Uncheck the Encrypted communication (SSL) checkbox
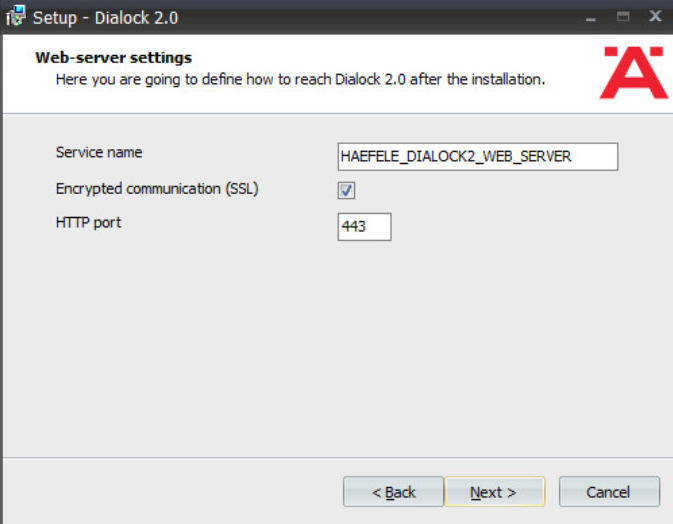The width and height of the screenshot is (673, 524). click(x=346, y=190)
